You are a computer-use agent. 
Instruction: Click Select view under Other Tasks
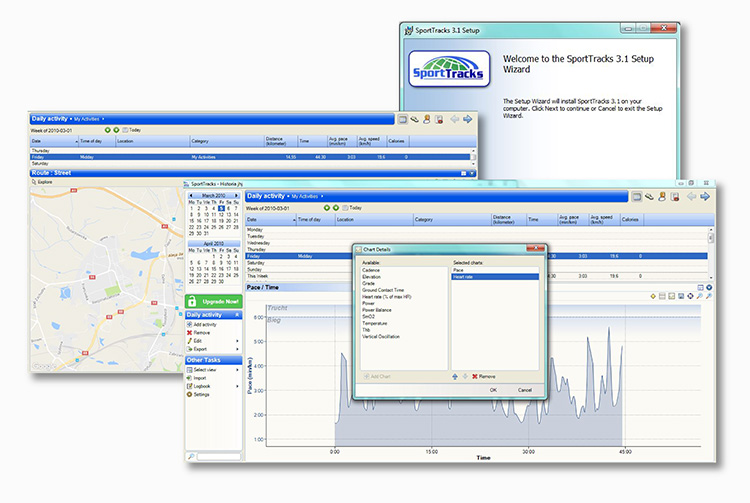[x=201, y=370]
